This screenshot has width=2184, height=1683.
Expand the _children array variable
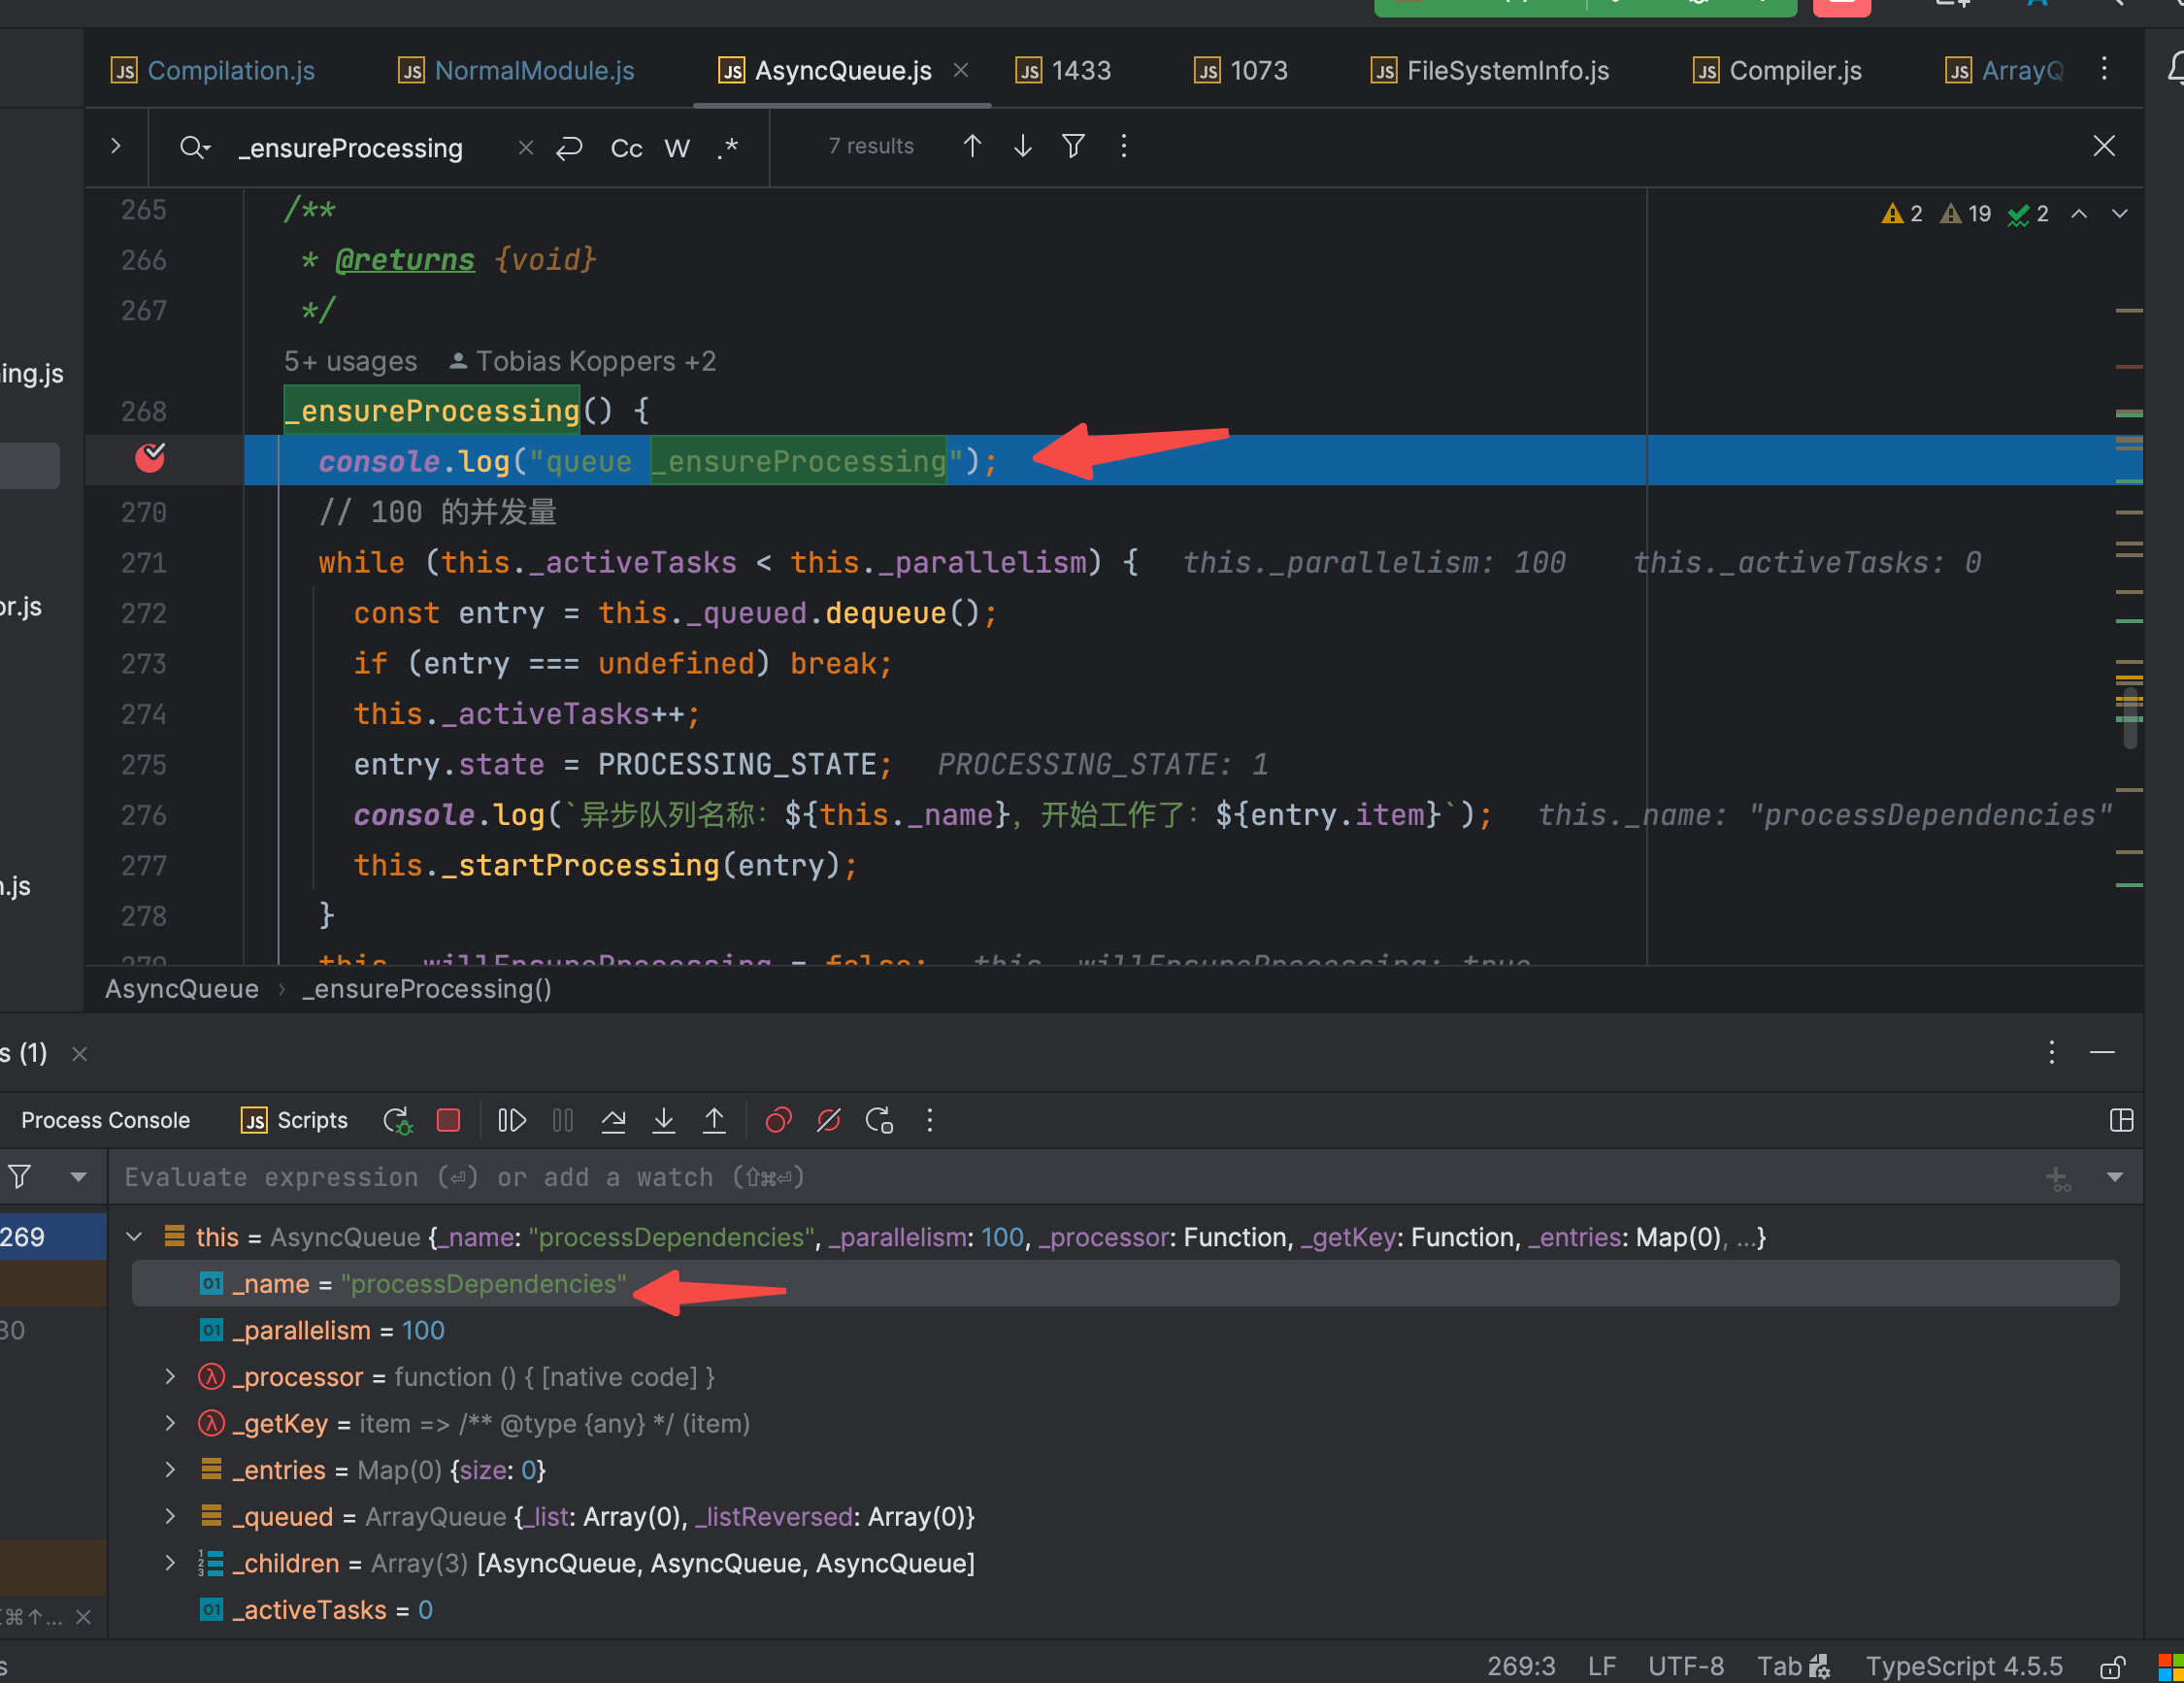(x=170, y=1563)
